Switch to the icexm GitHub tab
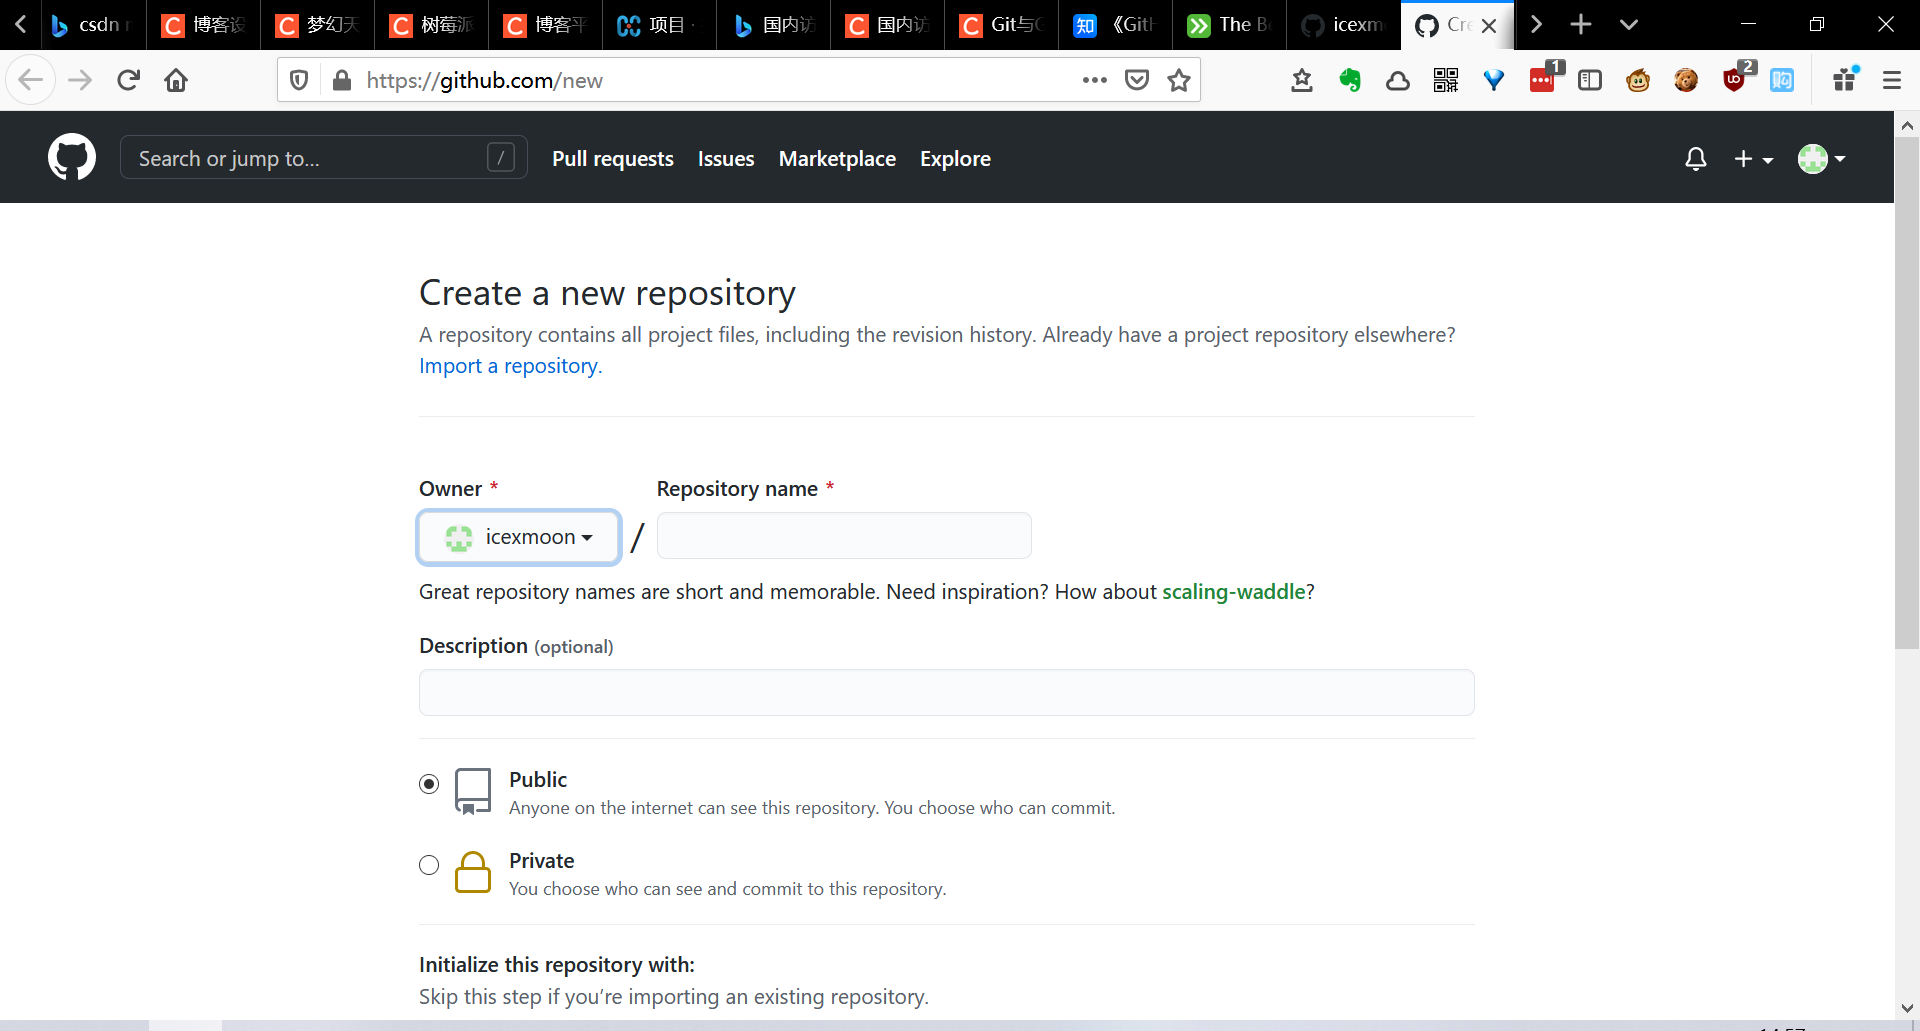This screenshot has height=1031, width=1920. (x=1344, y=24)
